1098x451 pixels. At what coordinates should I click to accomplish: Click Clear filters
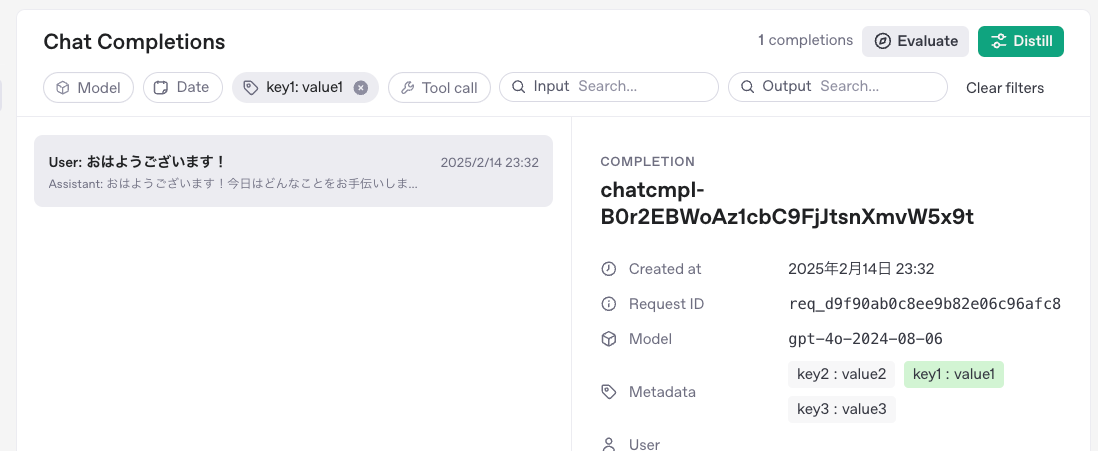[x=1005, y=88]
